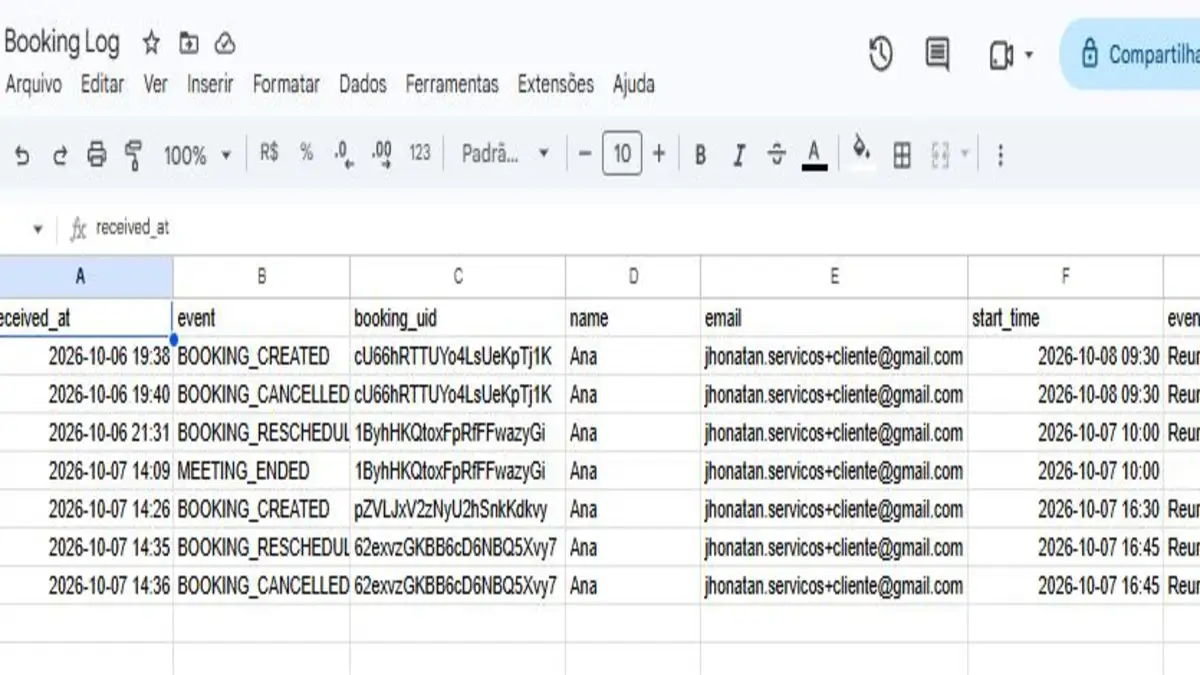This screenshot has height=675, width=1200.
Task: Open the Ajuda menu
Action: (x=634, y=84)
